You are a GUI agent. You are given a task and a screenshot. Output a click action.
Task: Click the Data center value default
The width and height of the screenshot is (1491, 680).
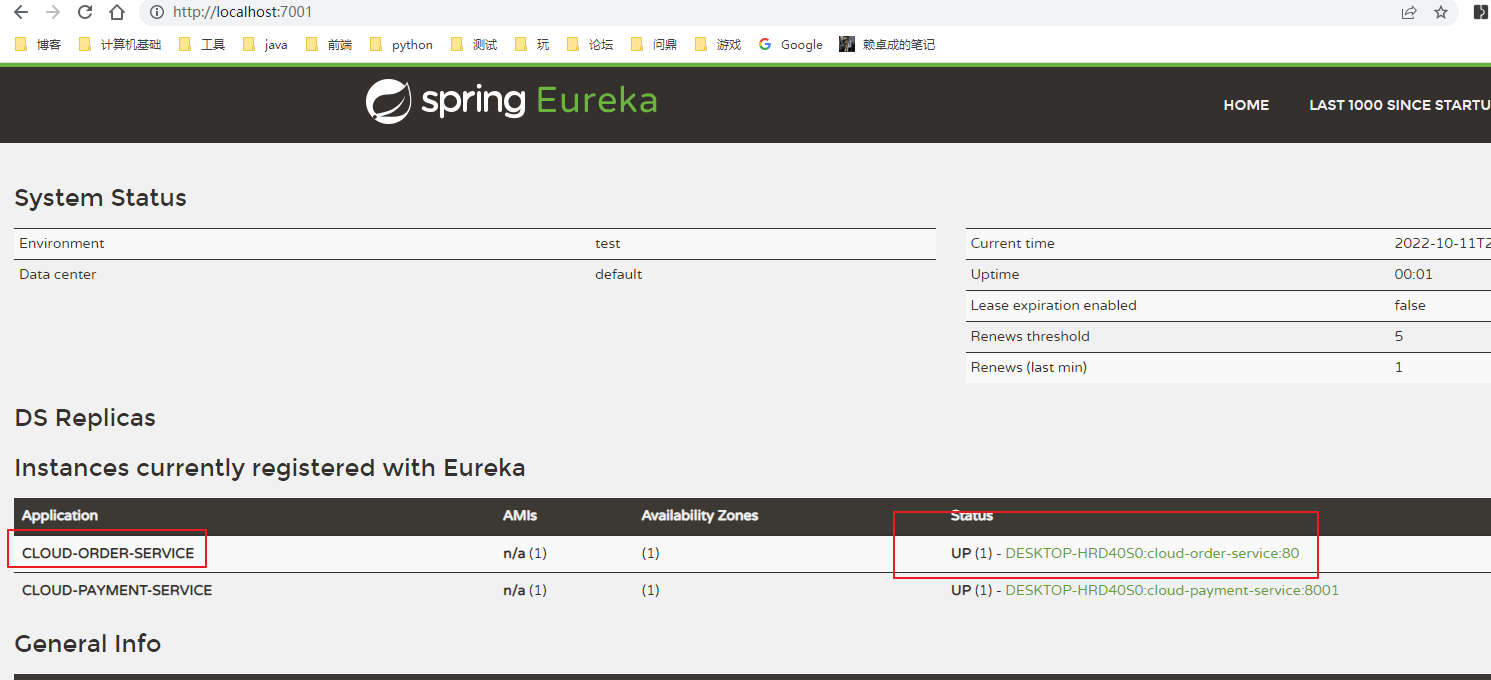pyautogui.click(x=619, y=274)
